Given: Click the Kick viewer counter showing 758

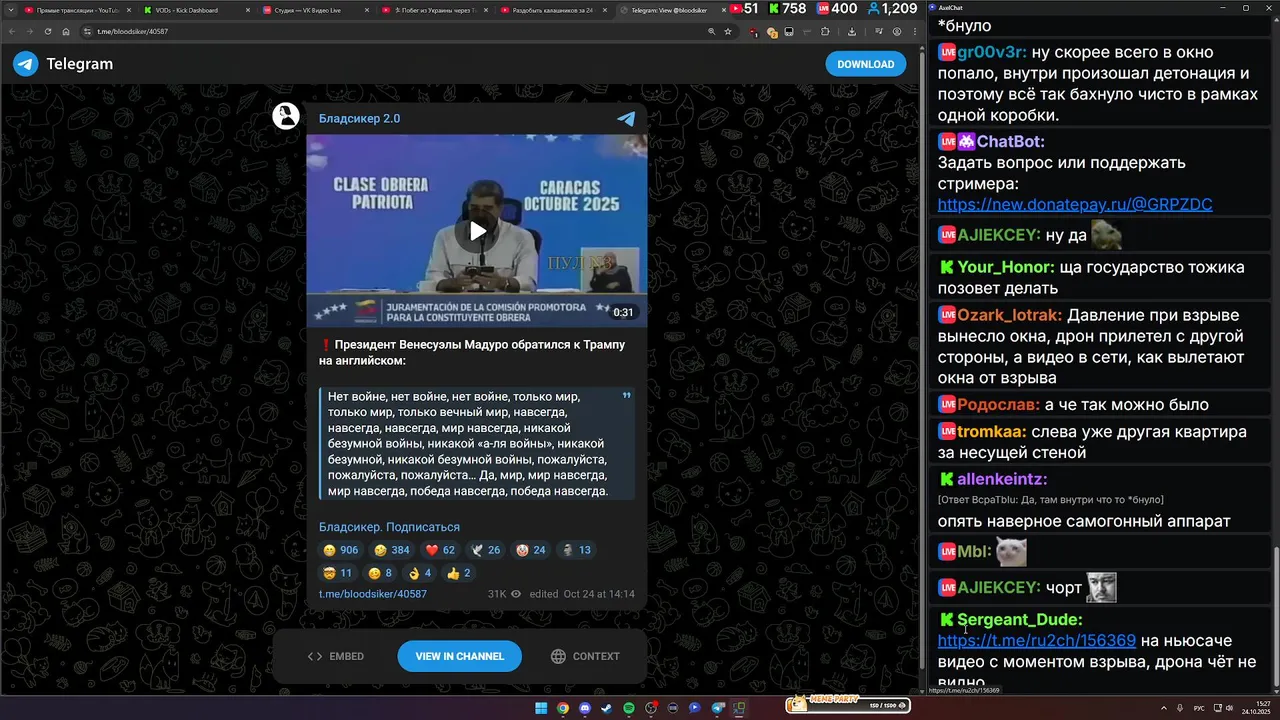Looking at the screenshot, I should pyautogui.click(x=787, y=9).
